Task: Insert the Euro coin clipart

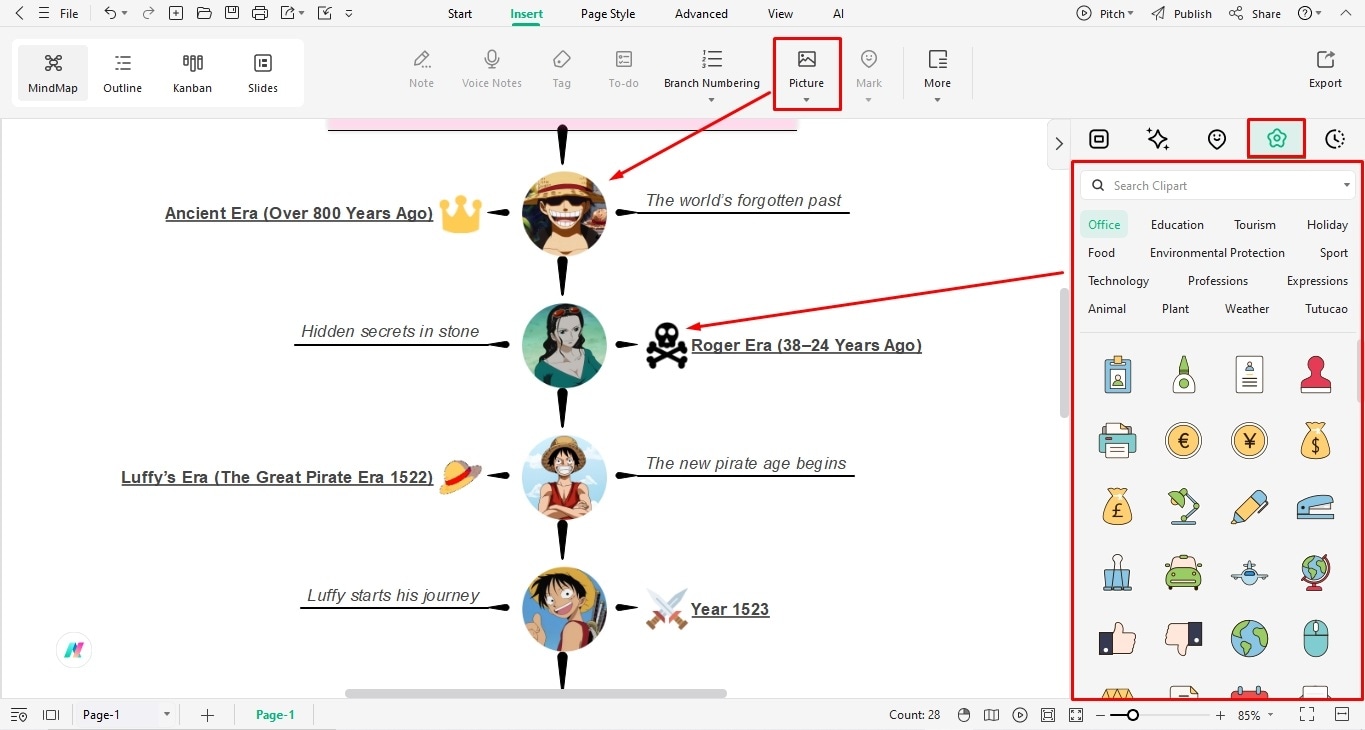Action: tap(1183, 440)
